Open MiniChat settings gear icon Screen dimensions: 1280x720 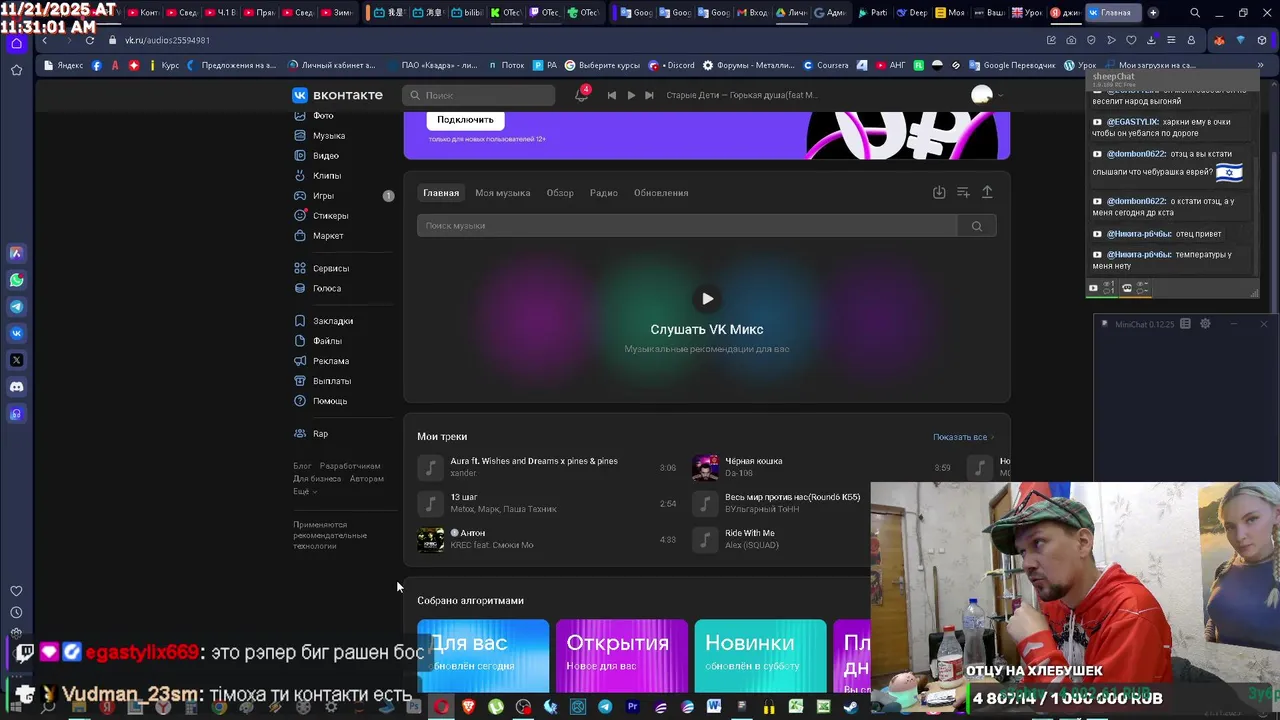1205,324
